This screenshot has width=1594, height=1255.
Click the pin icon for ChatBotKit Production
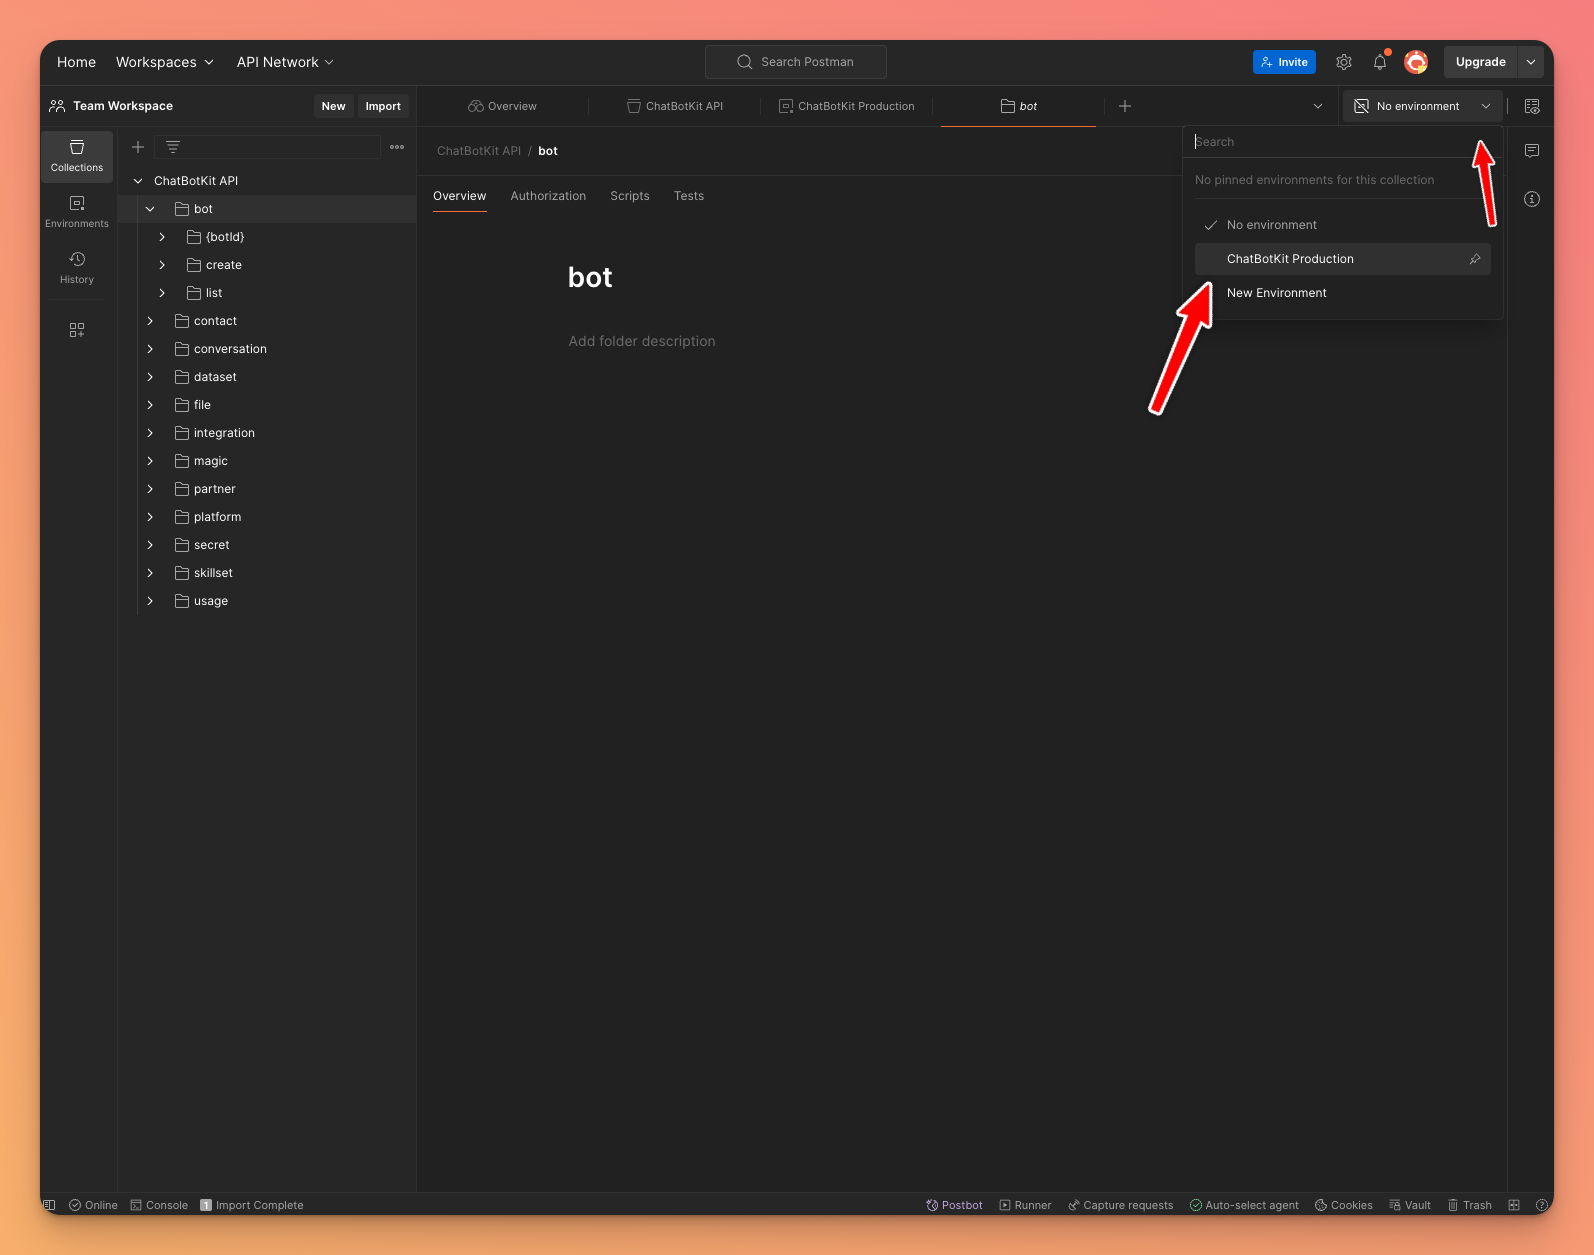click(x=1474, y=259)
